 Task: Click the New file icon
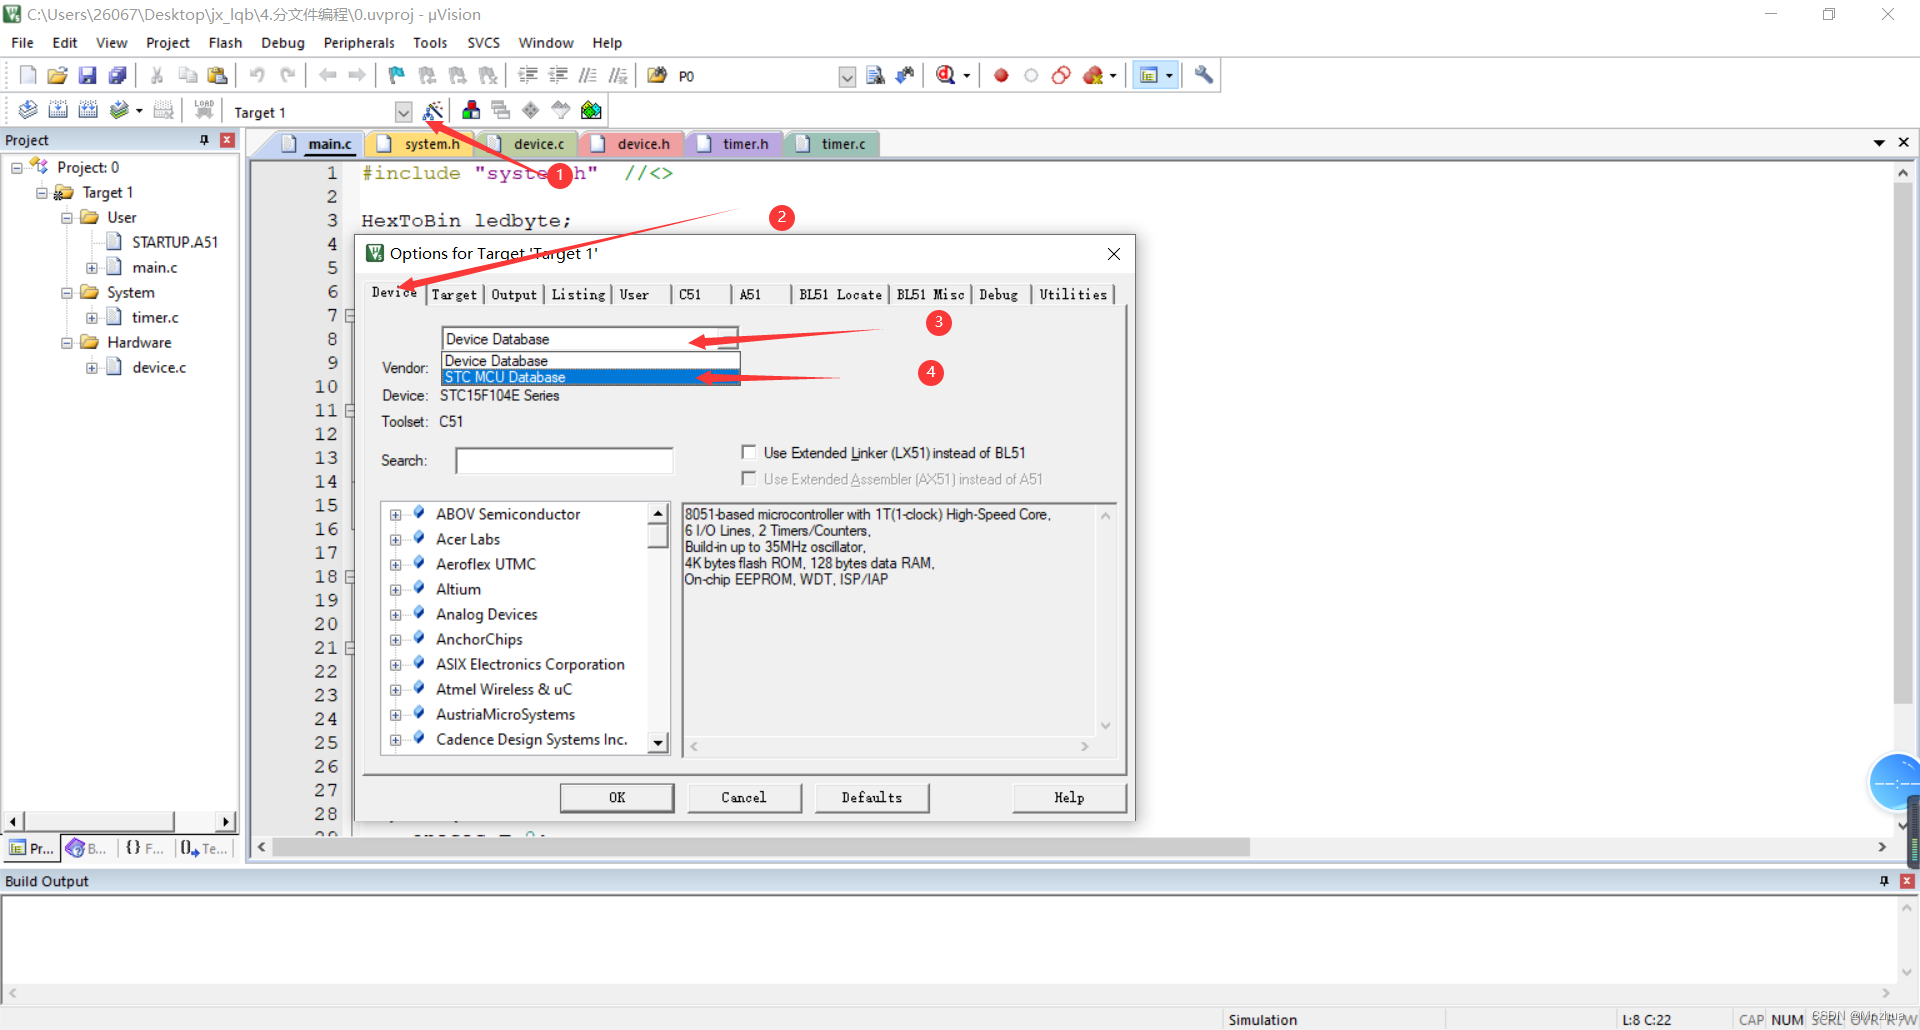[28, 75]
